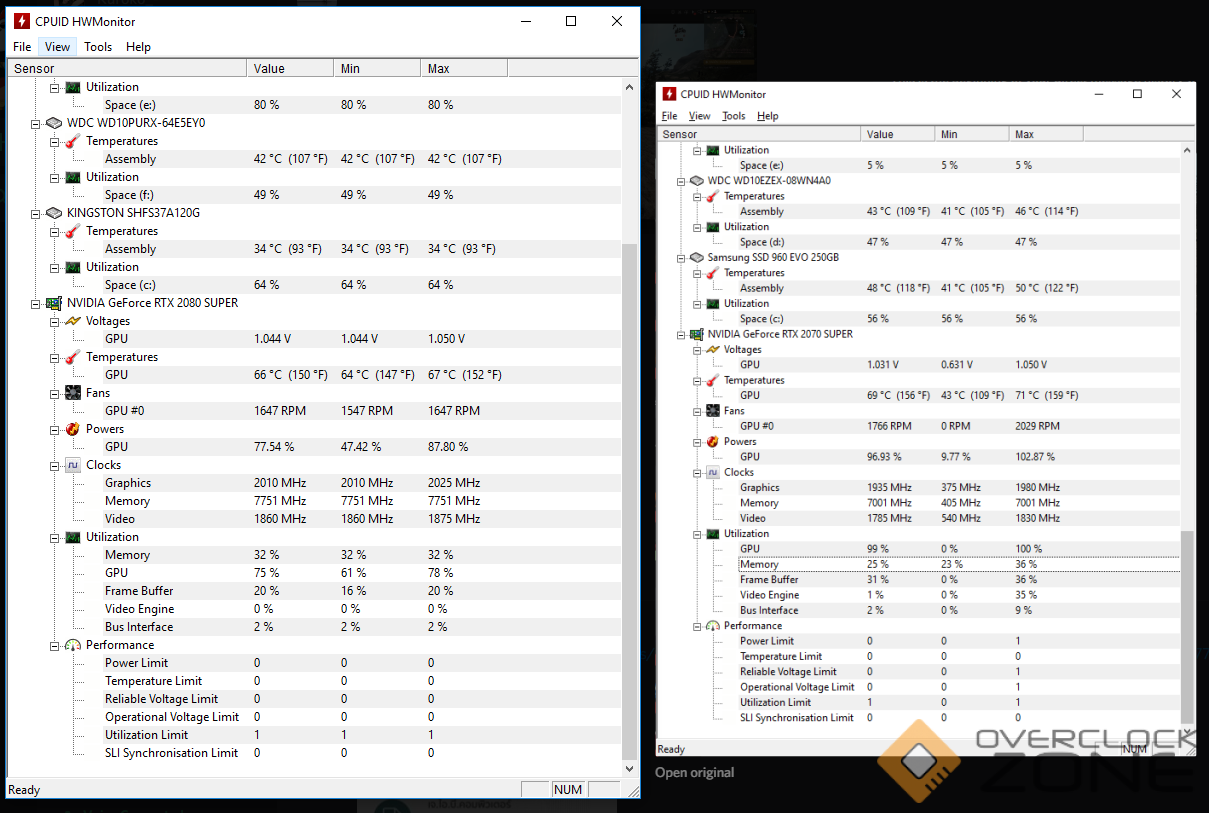Click the Fans icon under RTX 2070 SUPER

[712, 411]
